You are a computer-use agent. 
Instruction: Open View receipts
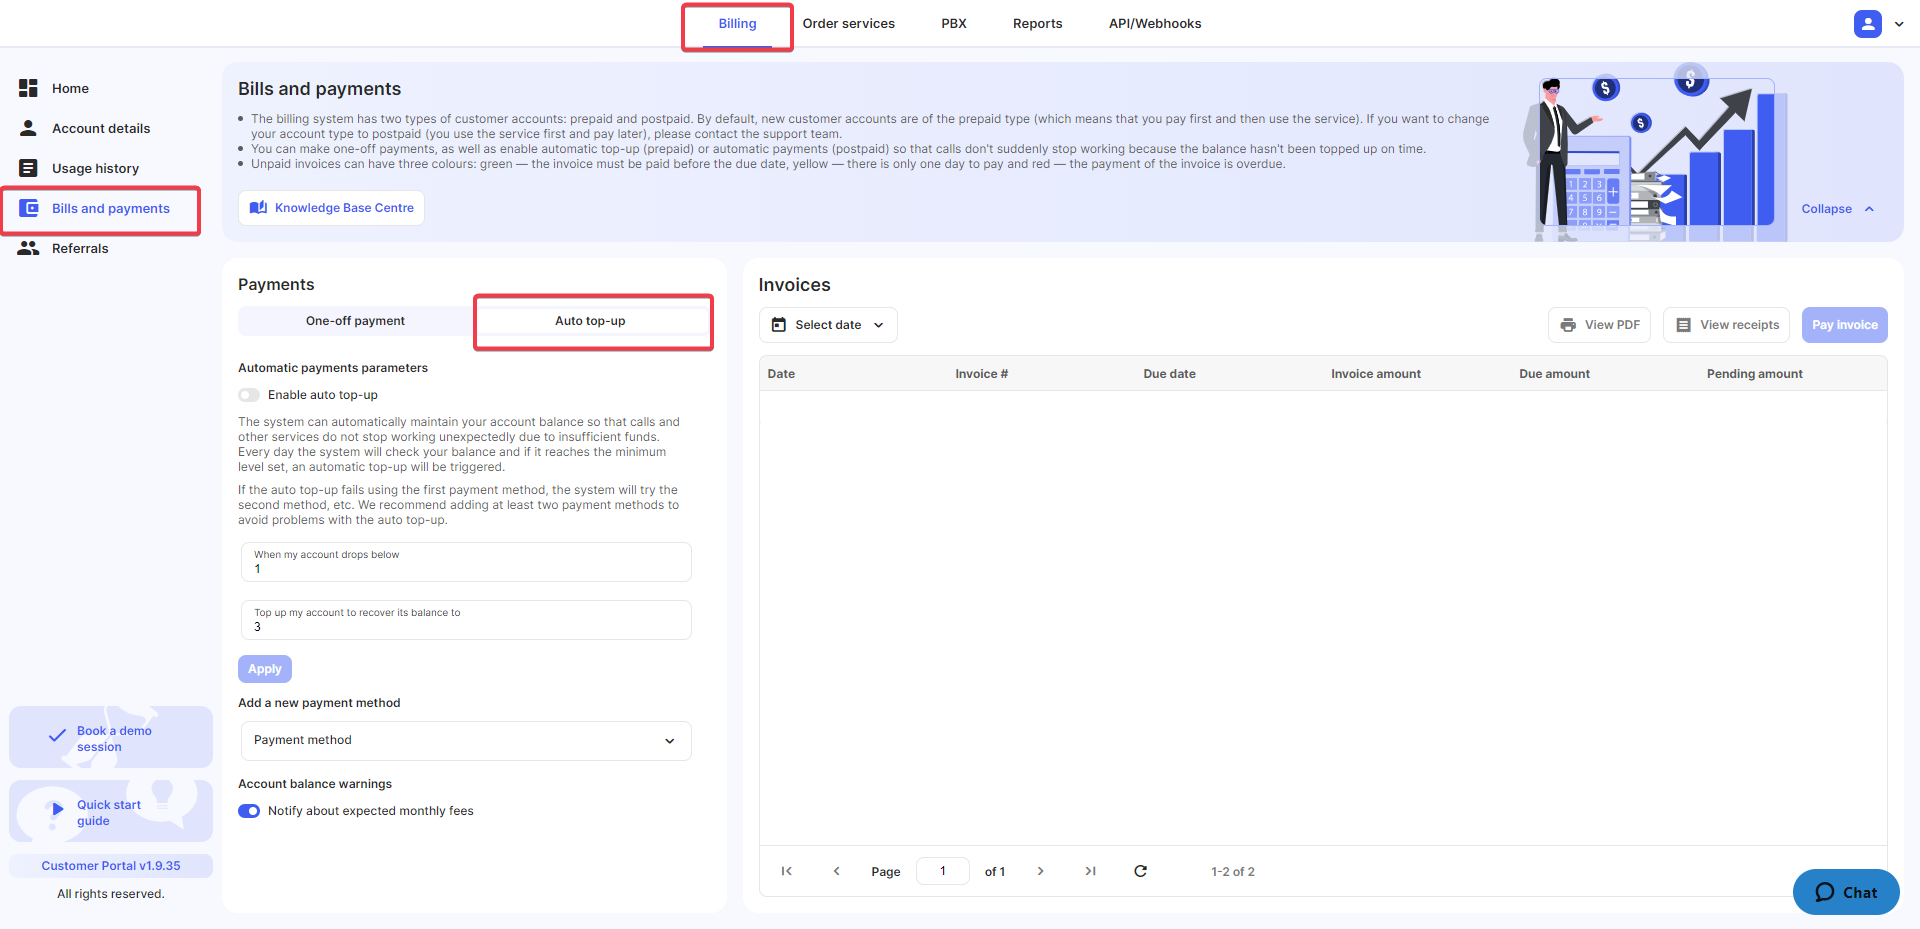(1727, 325)
